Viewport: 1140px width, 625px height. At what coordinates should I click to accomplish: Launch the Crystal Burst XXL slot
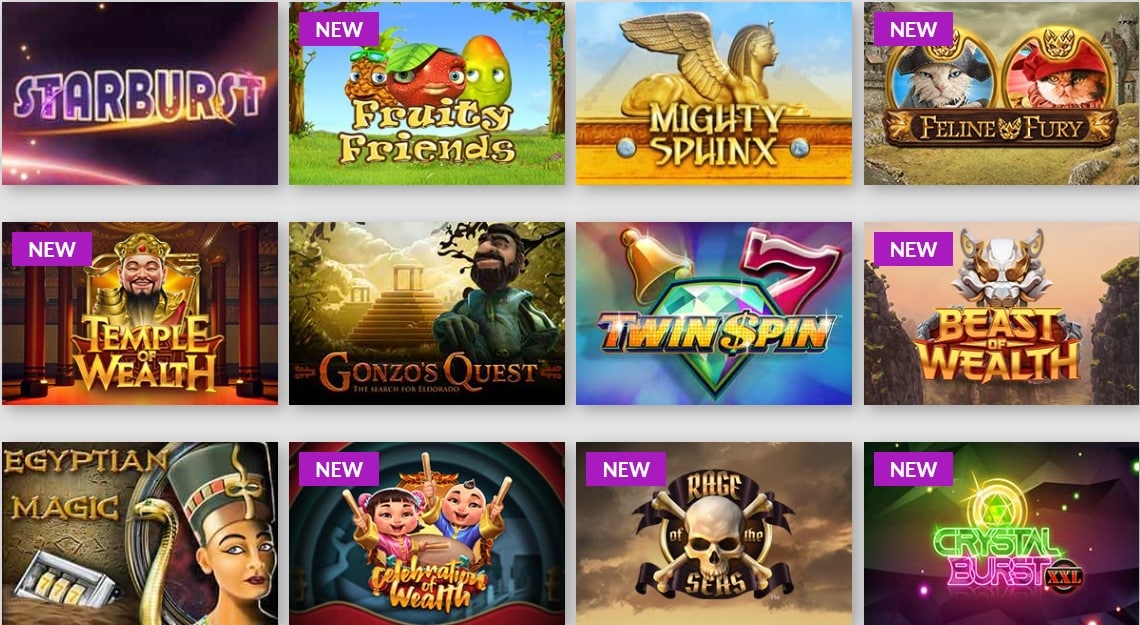[1002, 533]
